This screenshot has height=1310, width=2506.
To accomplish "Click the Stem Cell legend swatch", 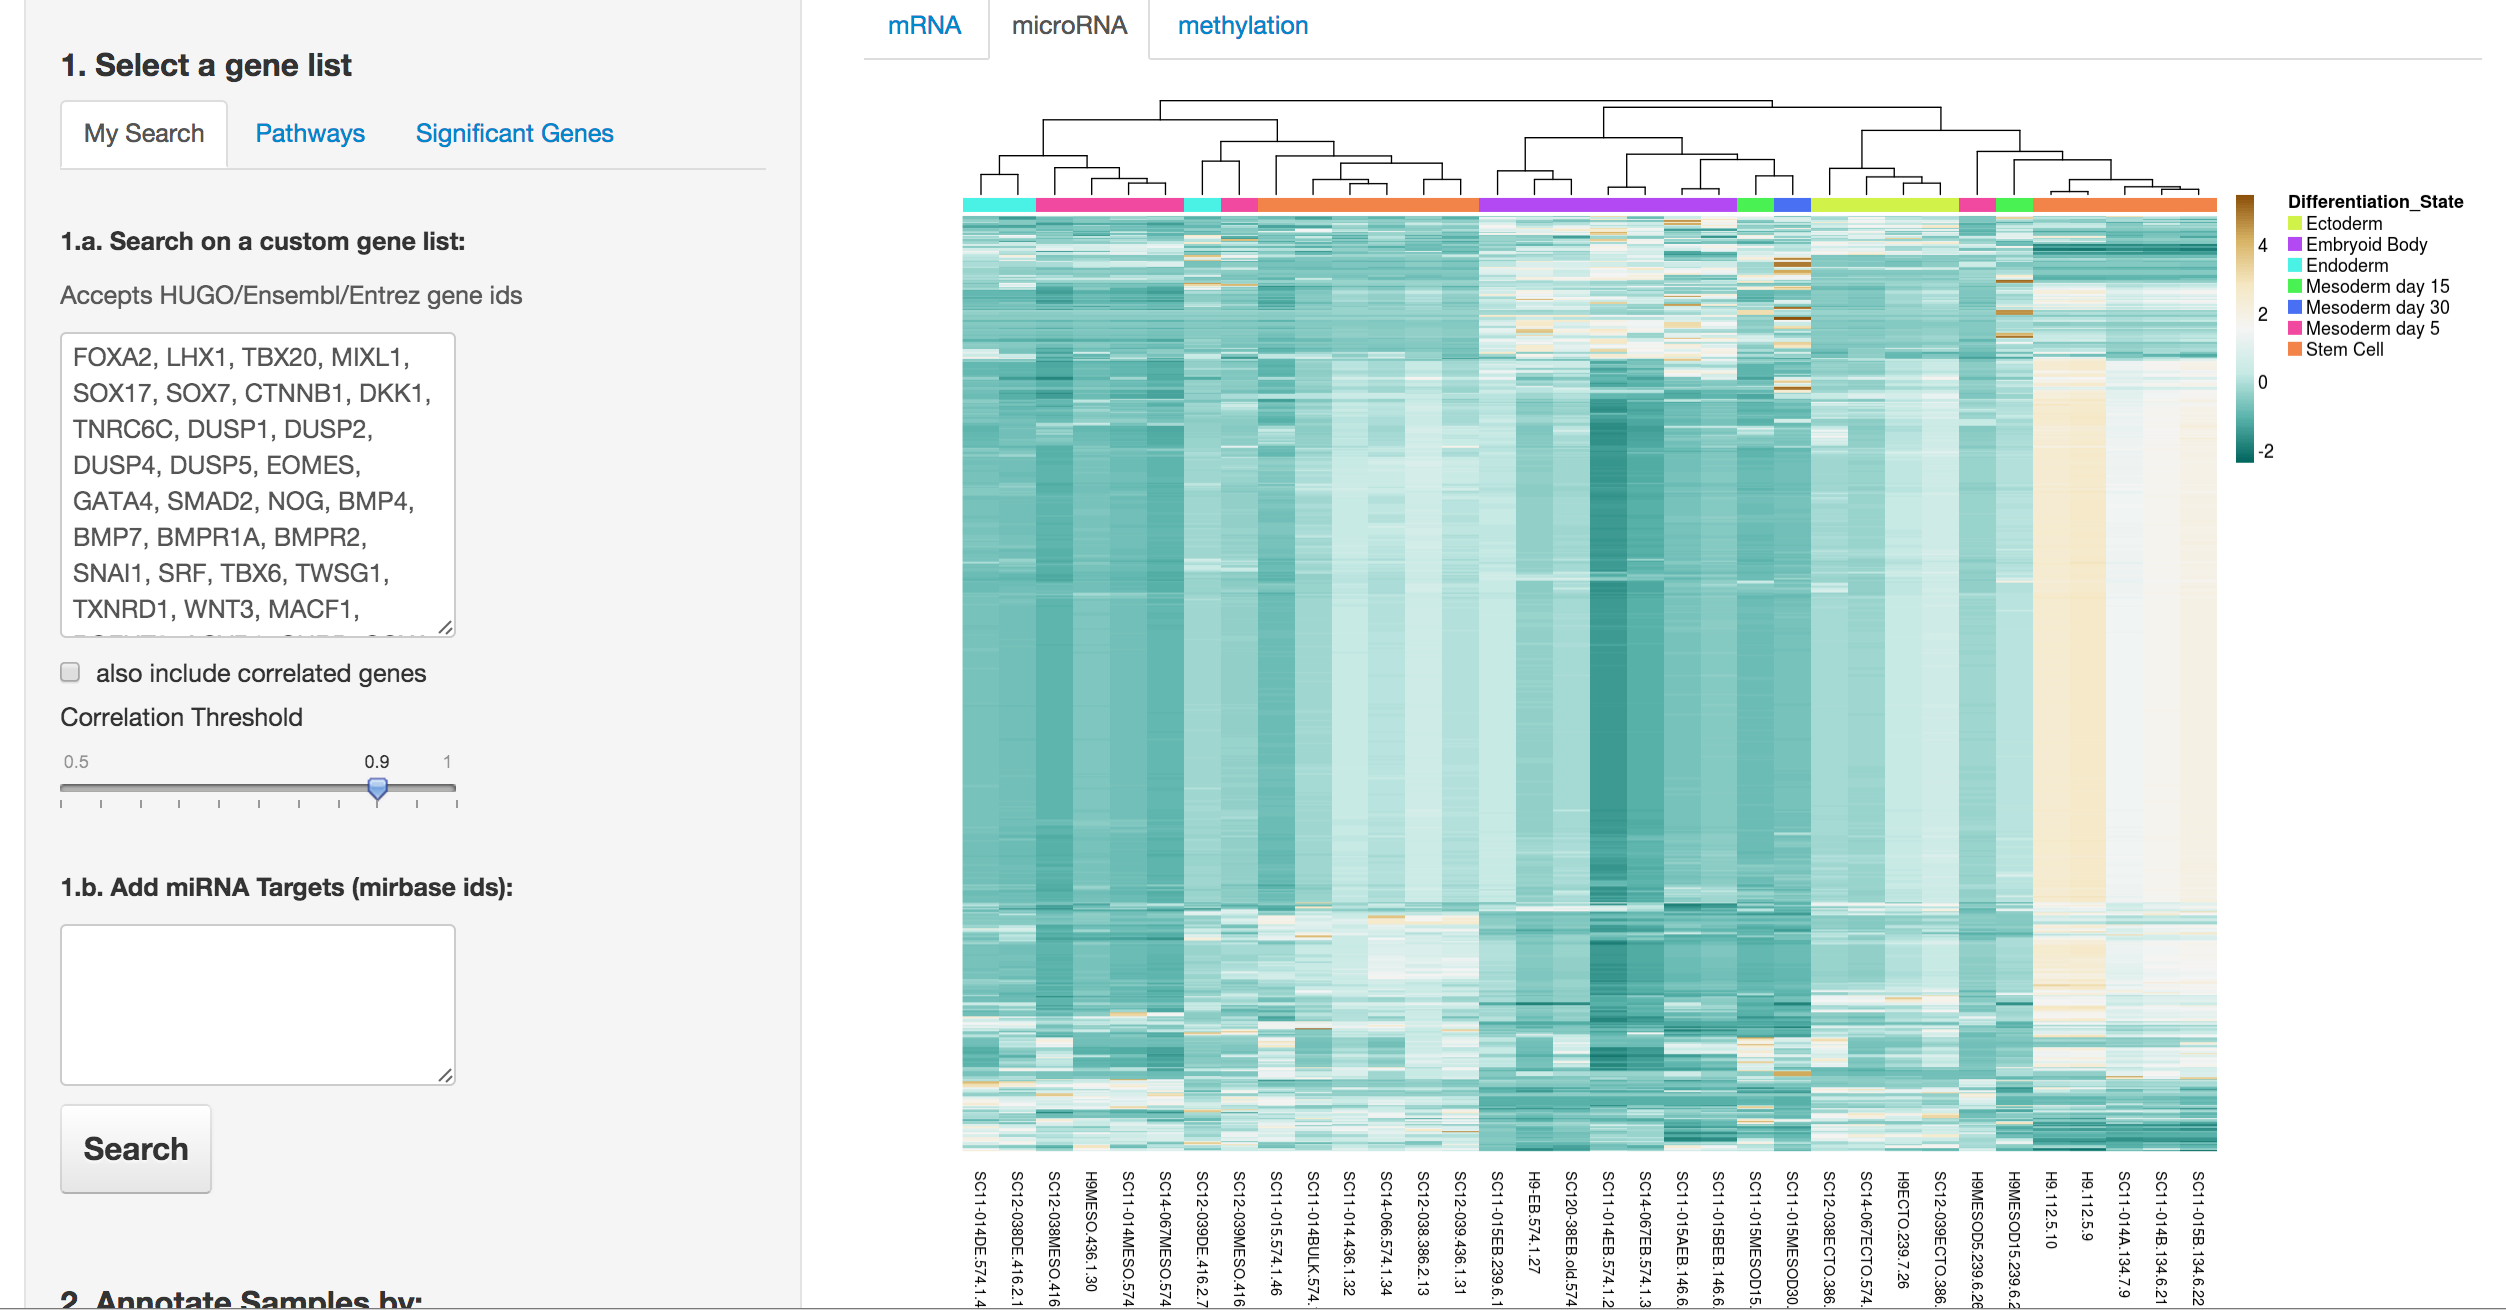I will click(2295, 350).
